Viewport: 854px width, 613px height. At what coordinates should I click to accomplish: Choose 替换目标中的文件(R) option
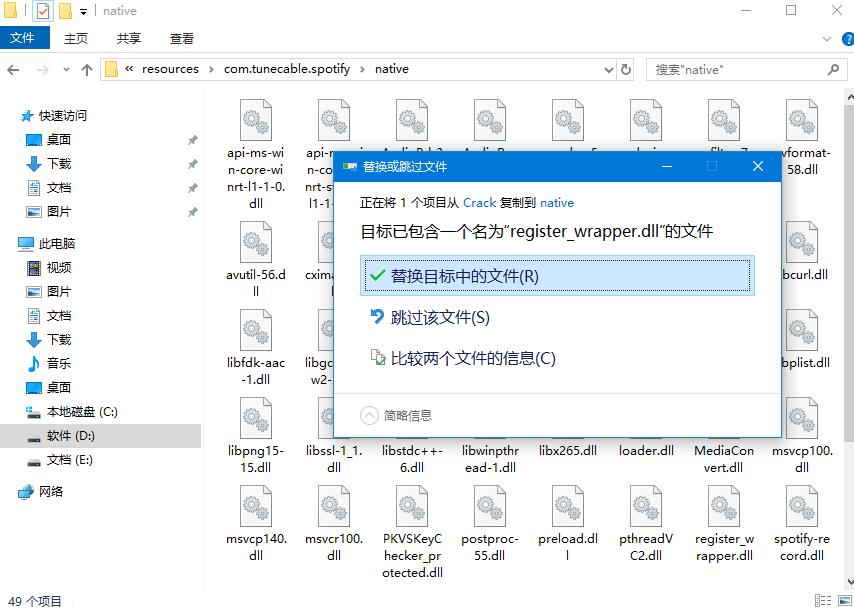557,276
